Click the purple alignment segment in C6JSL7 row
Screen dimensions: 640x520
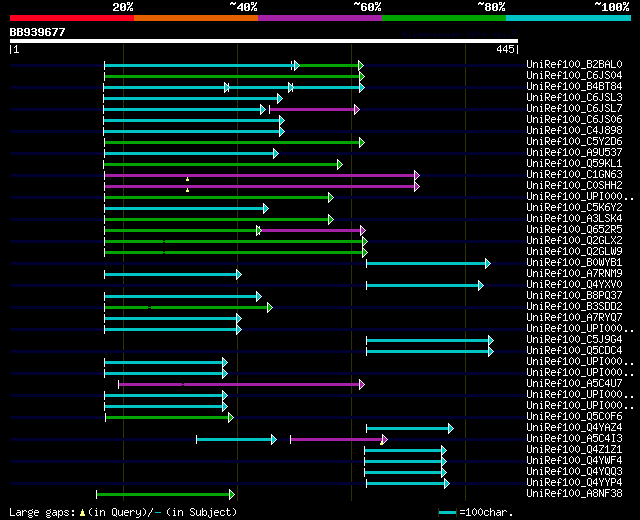click(x=314, y=109)
